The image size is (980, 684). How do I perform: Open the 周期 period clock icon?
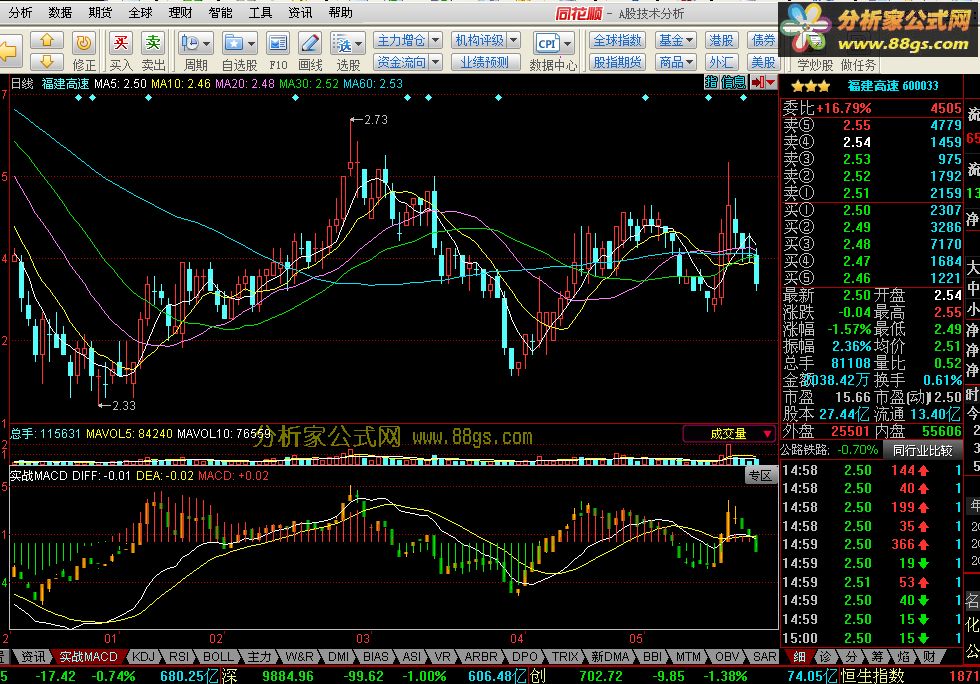point(189,44)
